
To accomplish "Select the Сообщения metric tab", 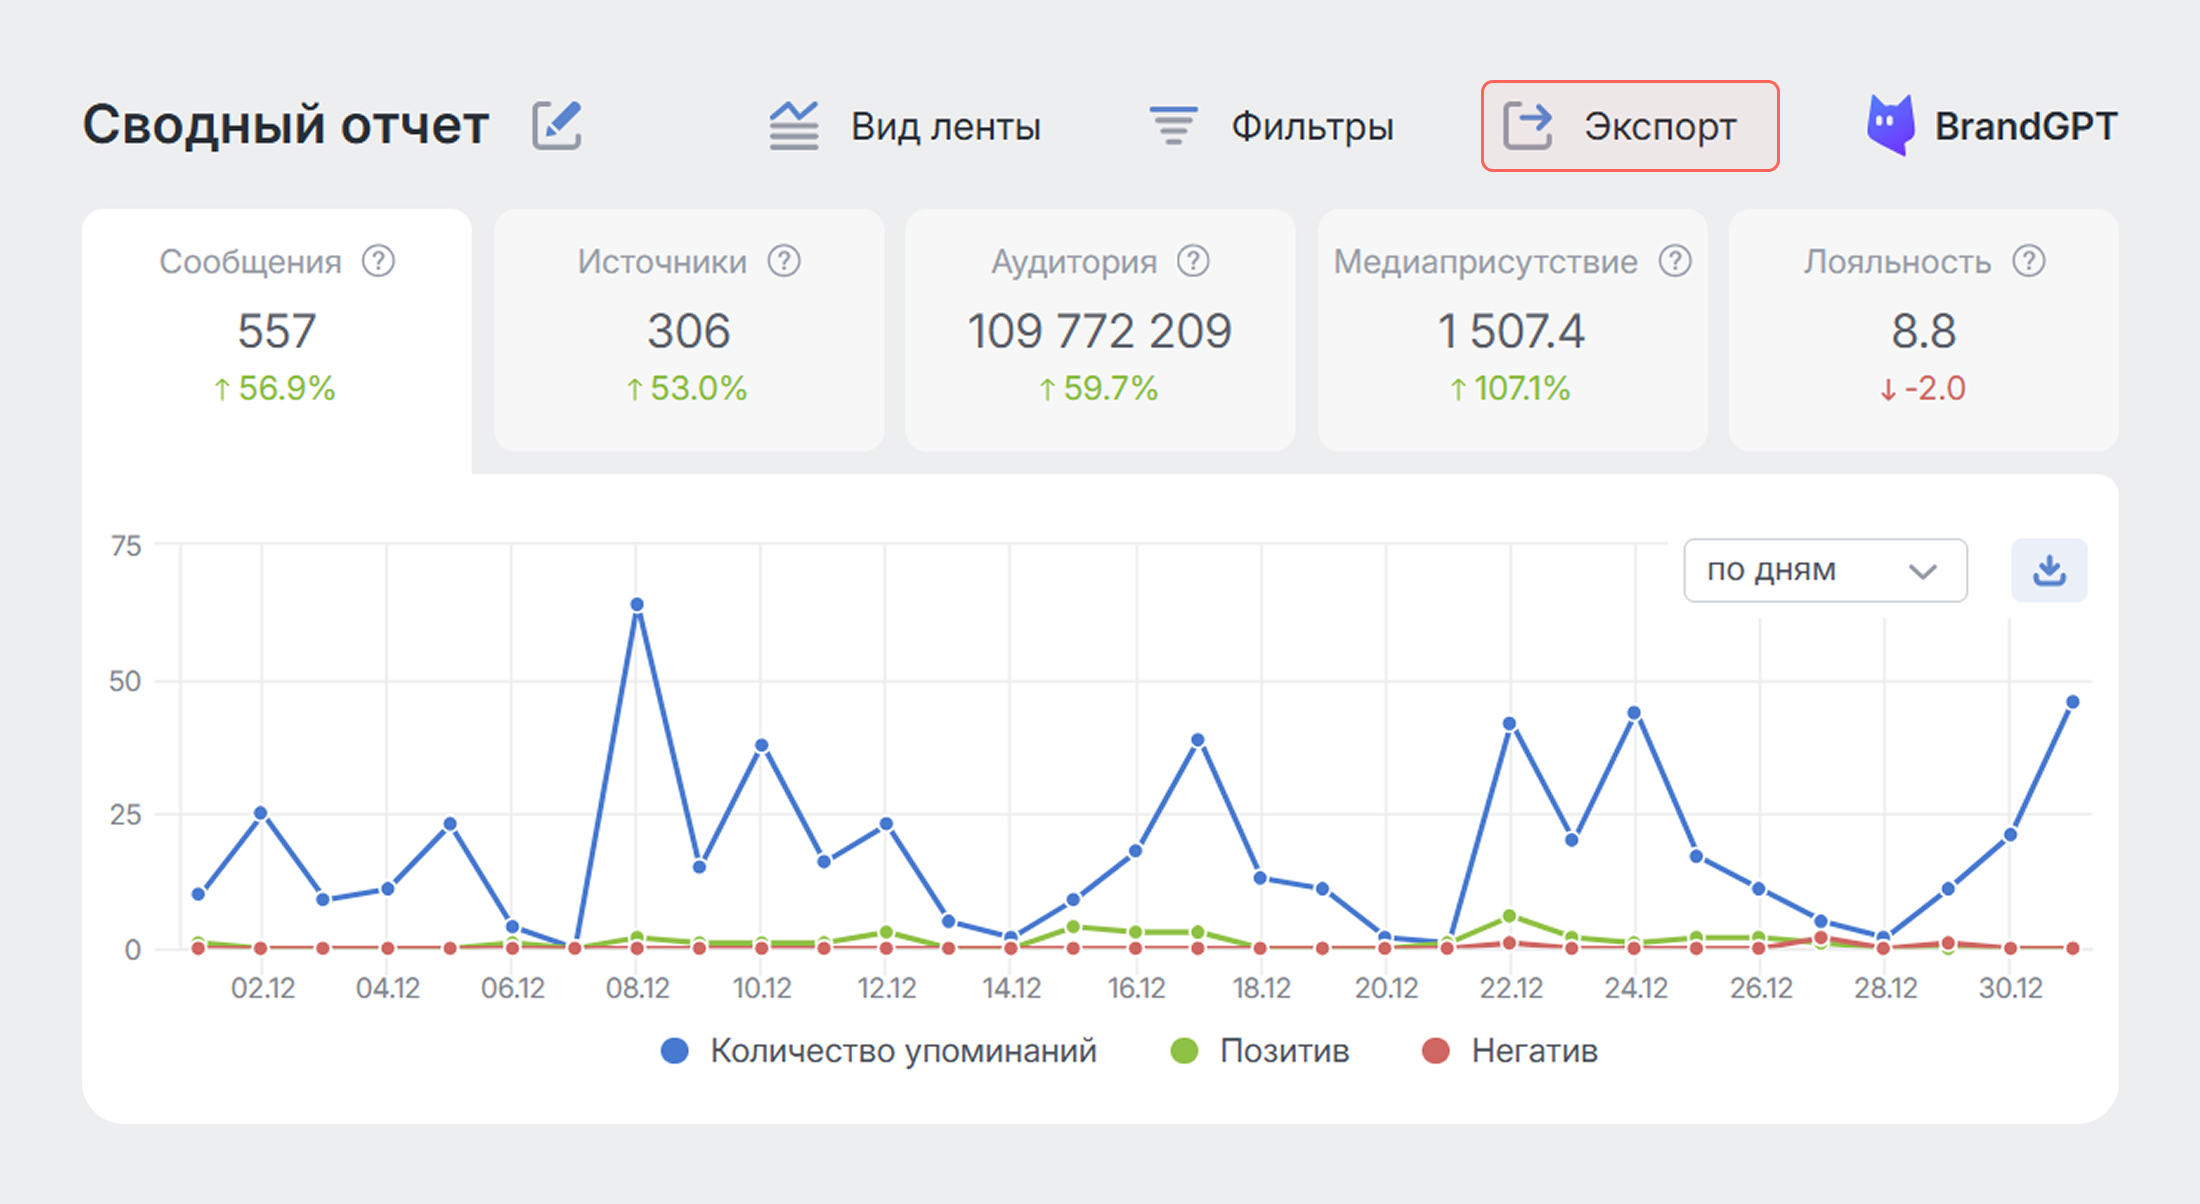I will (x=276, y=330).
